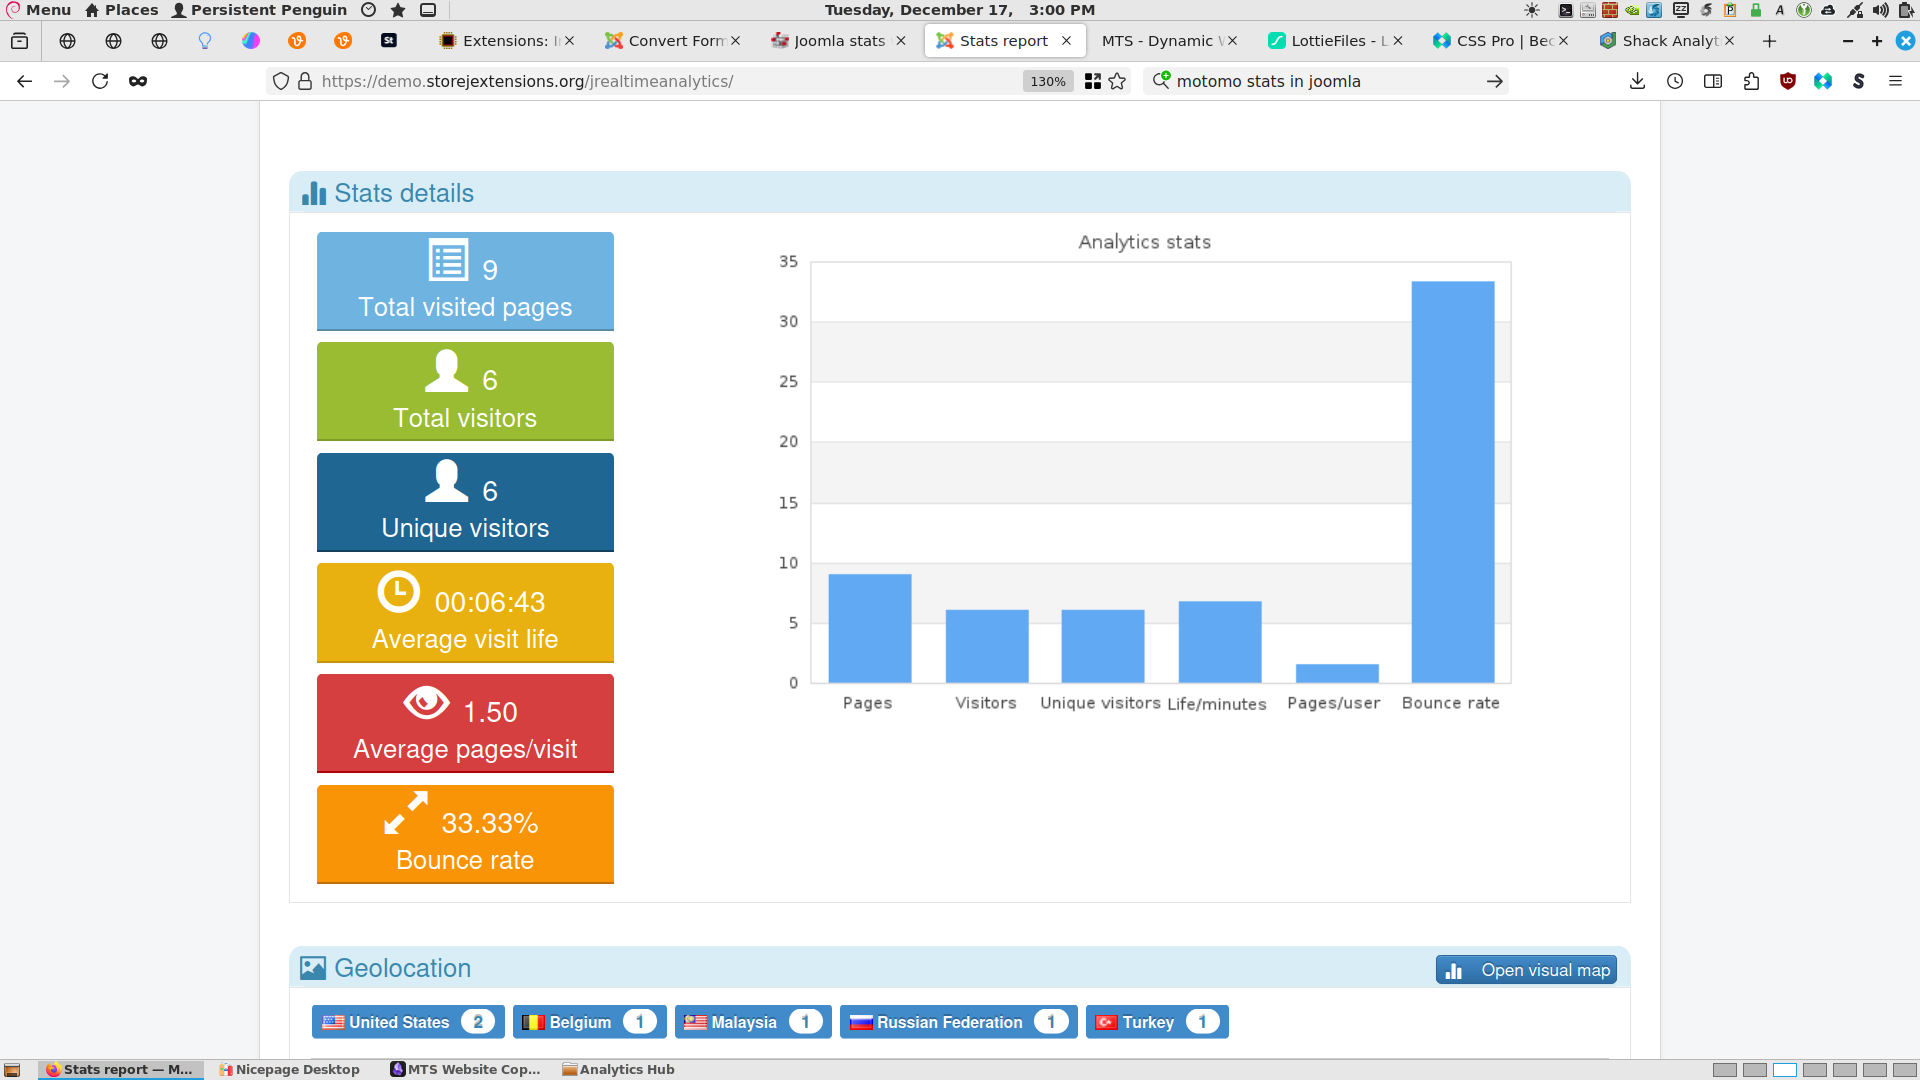Open the hamburger application menu

[x=1895, y=81]
